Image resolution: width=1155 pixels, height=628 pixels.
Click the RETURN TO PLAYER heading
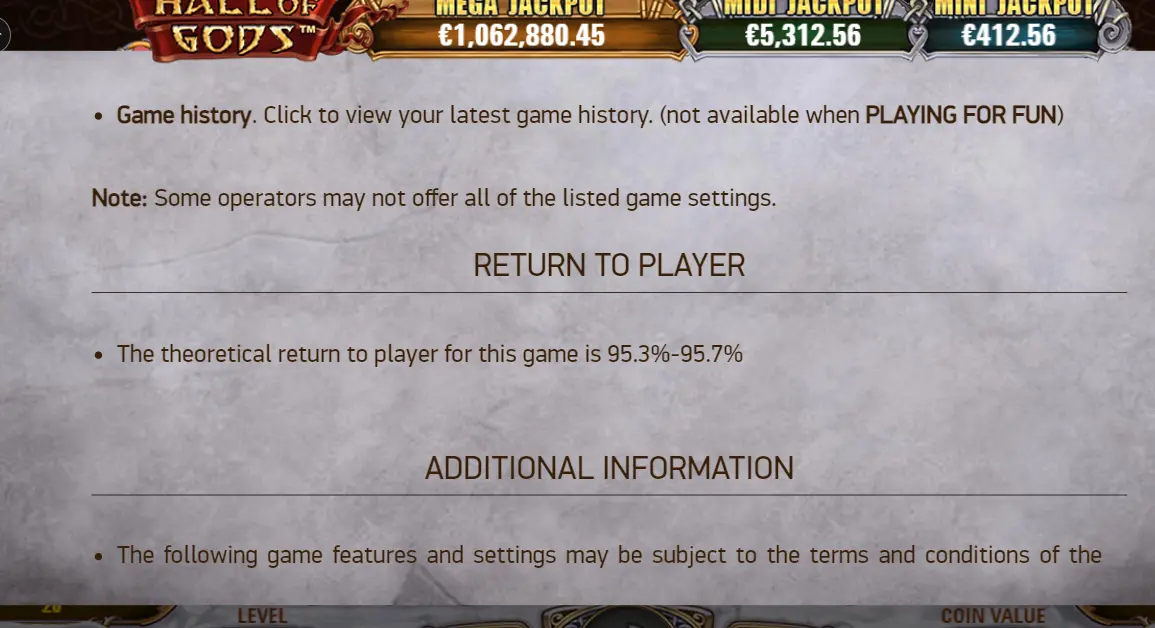pos(609,266)
